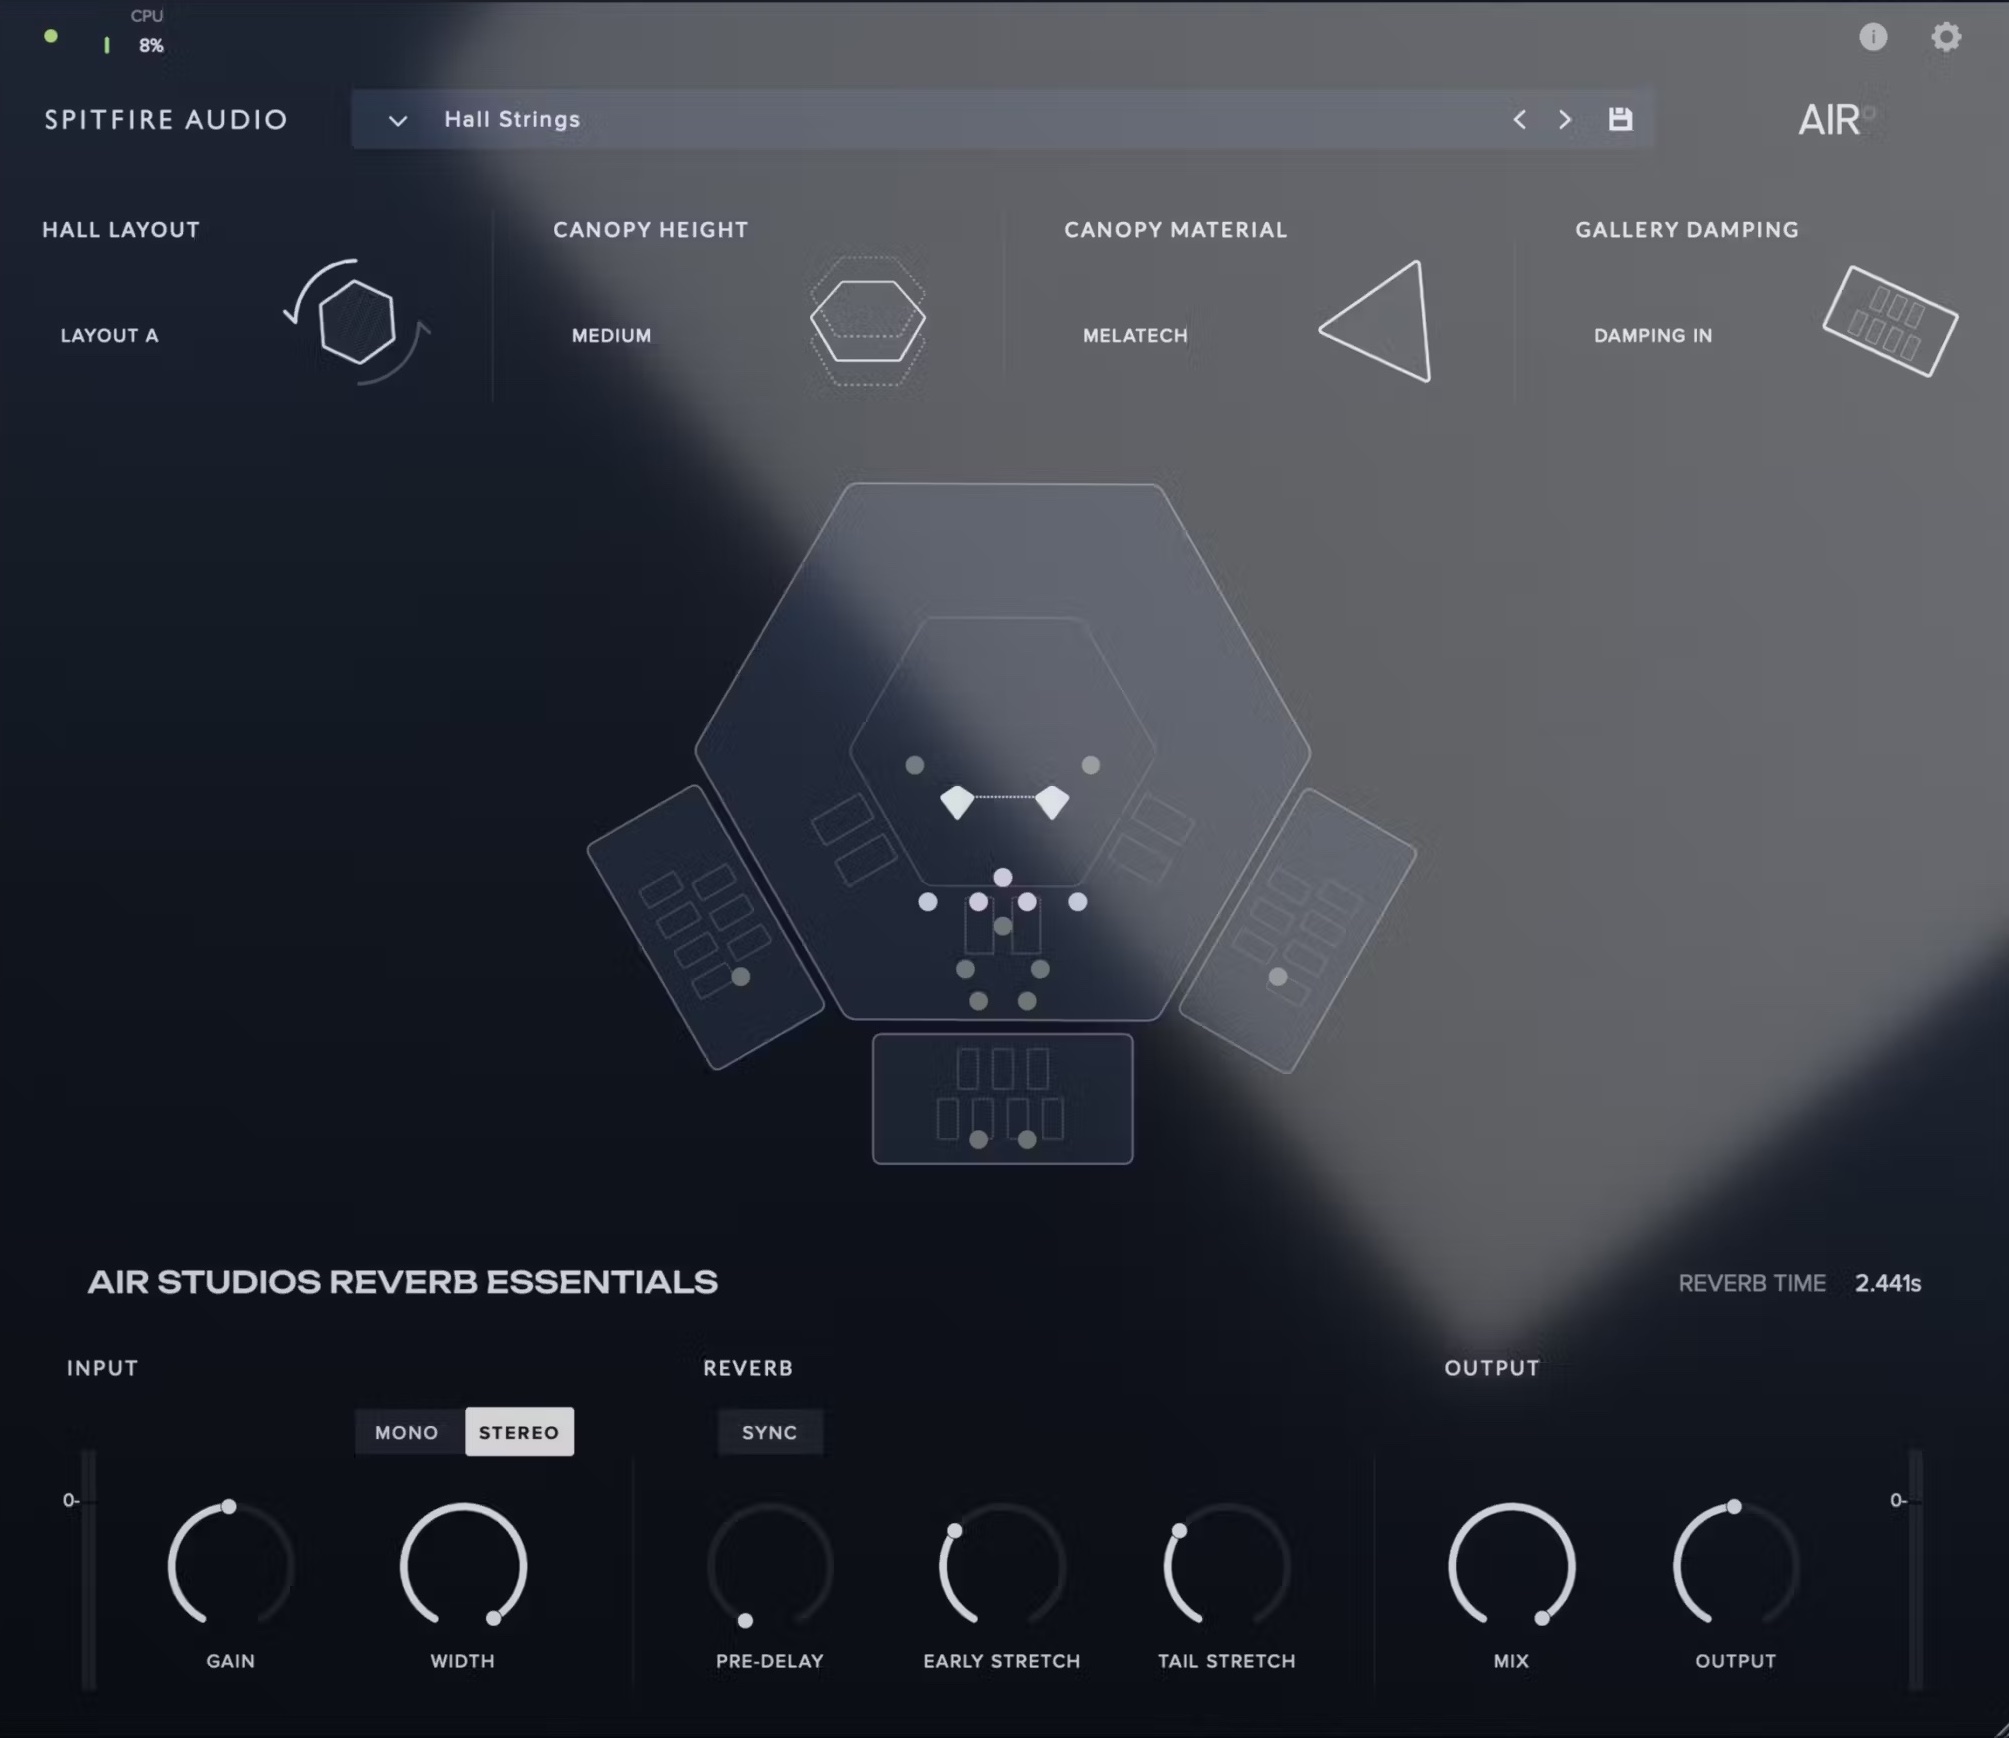Click the Canopy Material triangle icon
The width and height of the screenshot is (2009, 1738).
(1377, 321)
